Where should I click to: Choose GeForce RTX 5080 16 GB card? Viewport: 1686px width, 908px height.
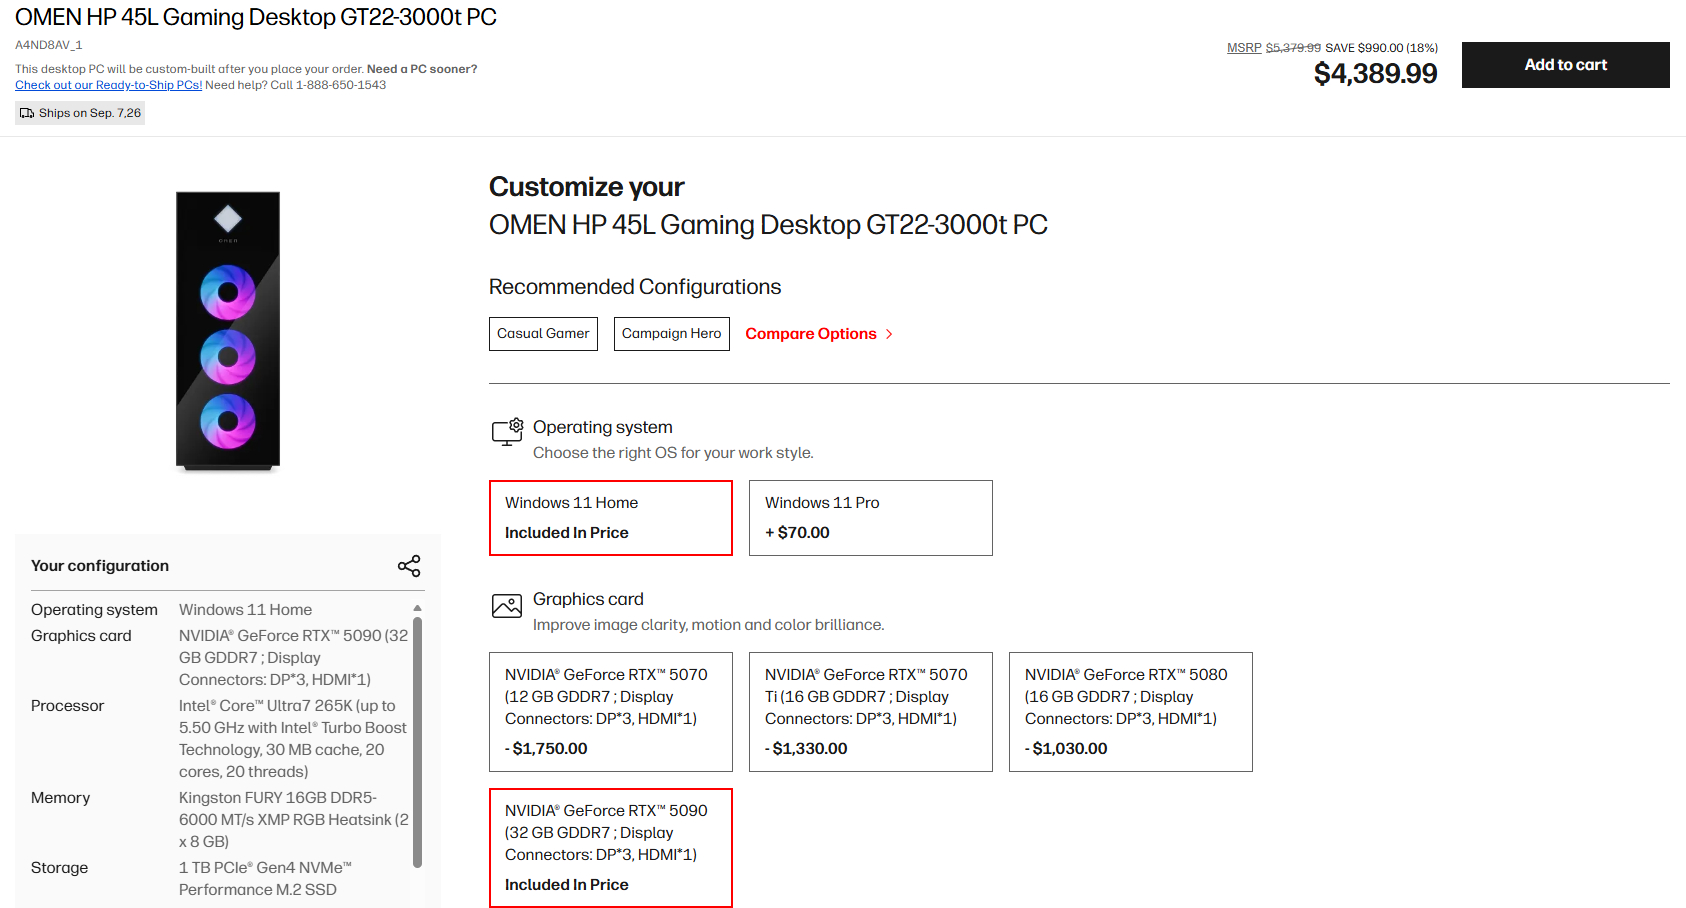click(x=1131, y=712)
